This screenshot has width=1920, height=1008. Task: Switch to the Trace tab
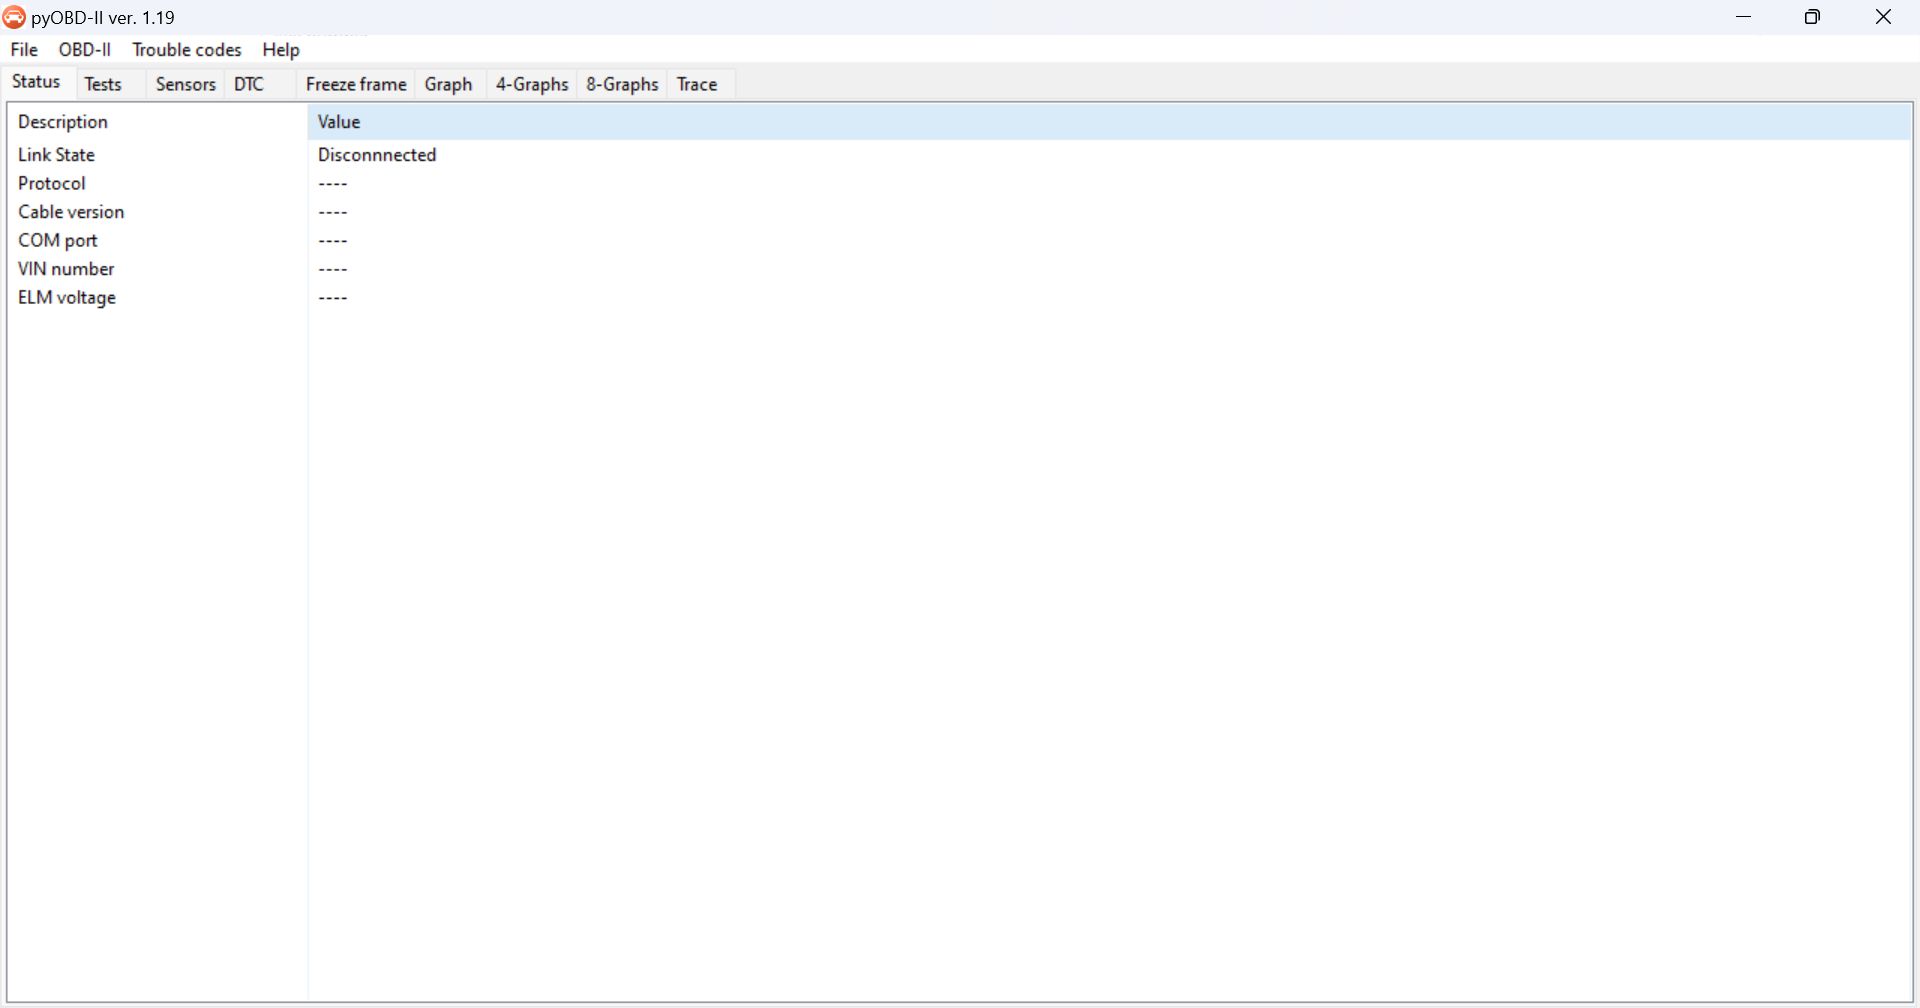click(x=697, y=84)
